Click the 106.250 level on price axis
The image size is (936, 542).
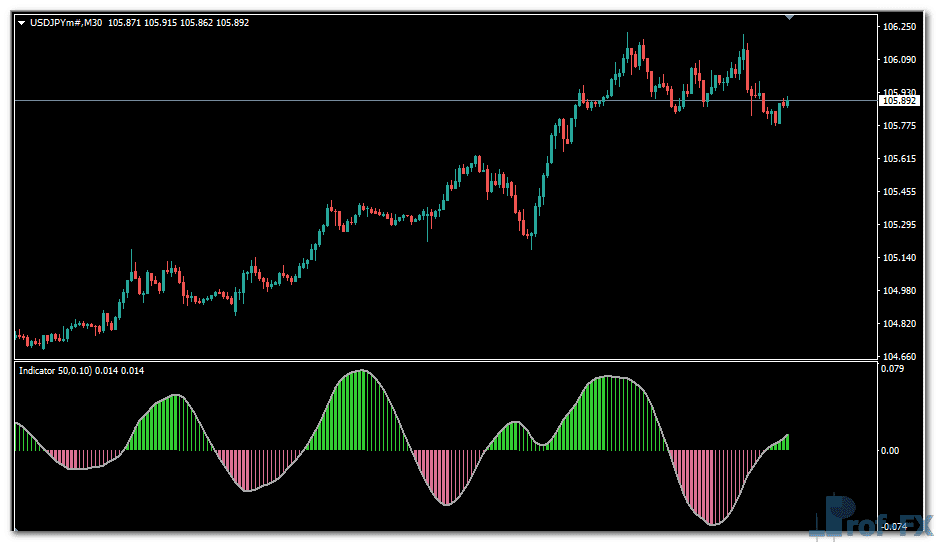(x=900, y=27)
